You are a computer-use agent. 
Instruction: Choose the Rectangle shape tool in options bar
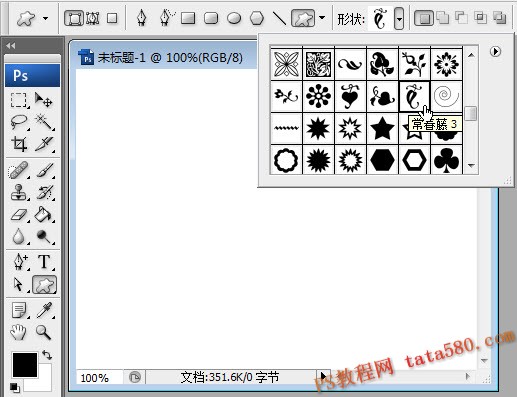[x=188, y=18]
